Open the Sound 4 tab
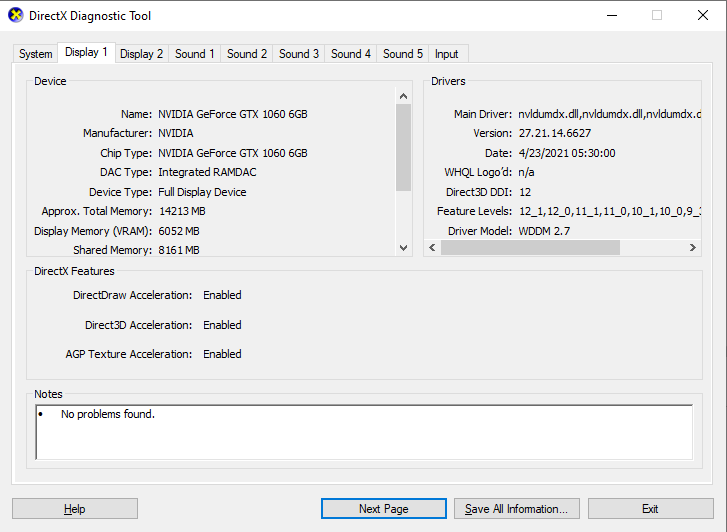727x532 pixels. click(351, 54)
